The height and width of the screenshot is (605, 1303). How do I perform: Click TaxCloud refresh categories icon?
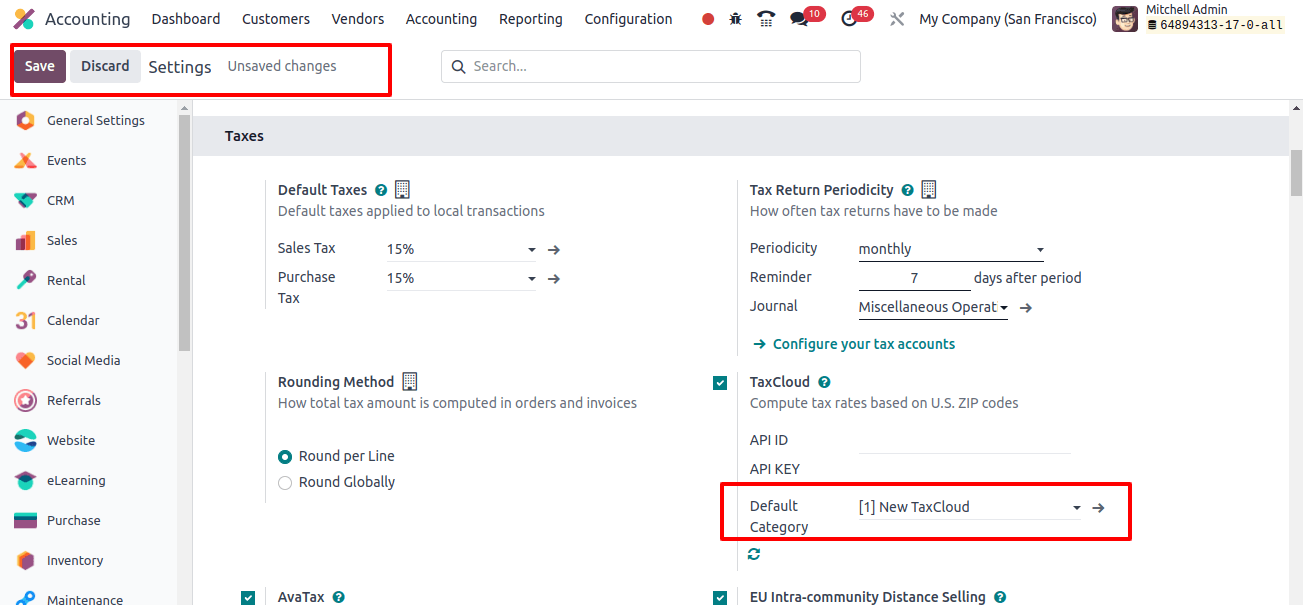pos(754,553)
